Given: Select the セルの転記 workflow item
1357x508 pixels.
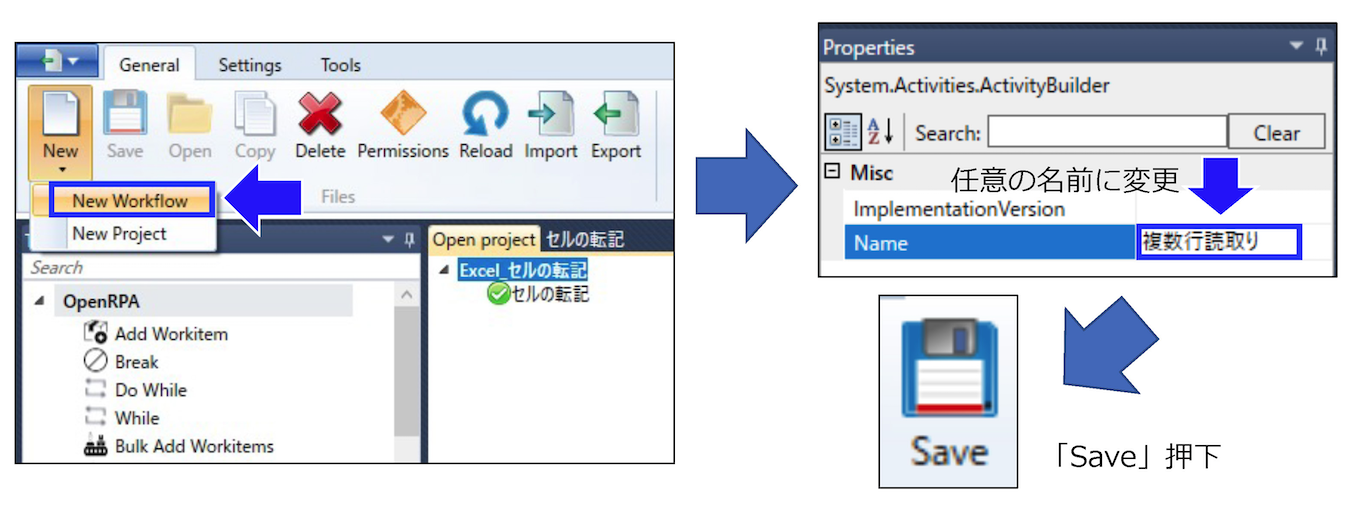Looking at the screenshot, I should [550, 293].
